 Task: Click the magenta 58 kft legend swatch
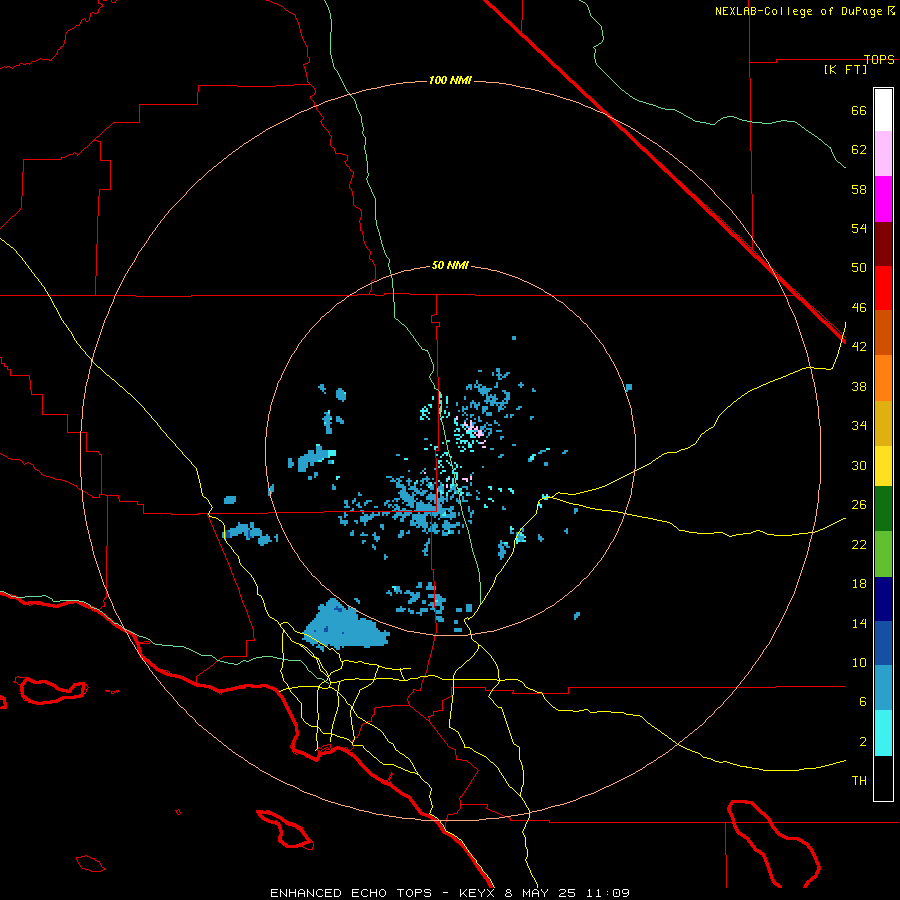[883, 199]
